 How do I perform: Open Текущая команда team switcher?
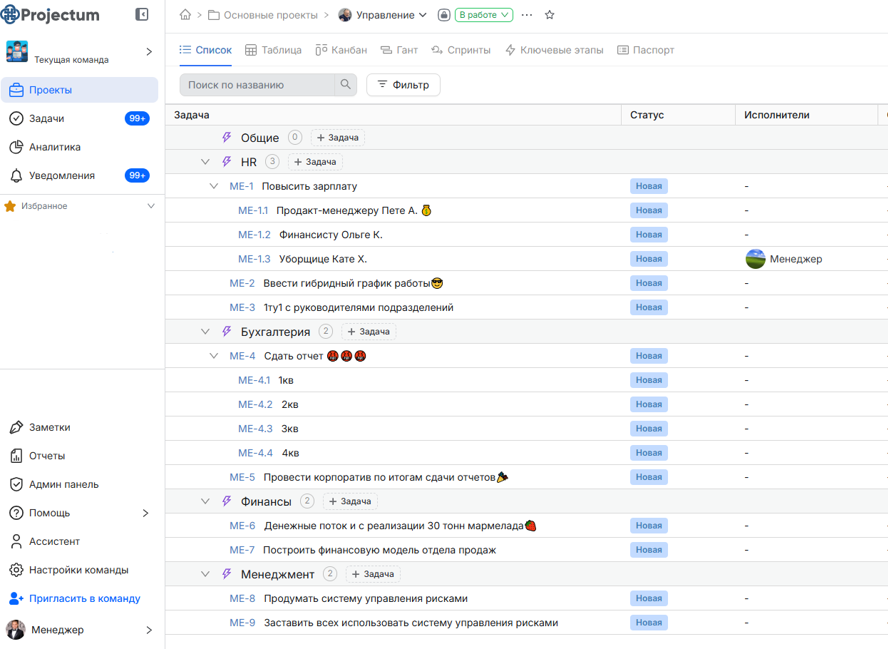(x=79, y=52)
